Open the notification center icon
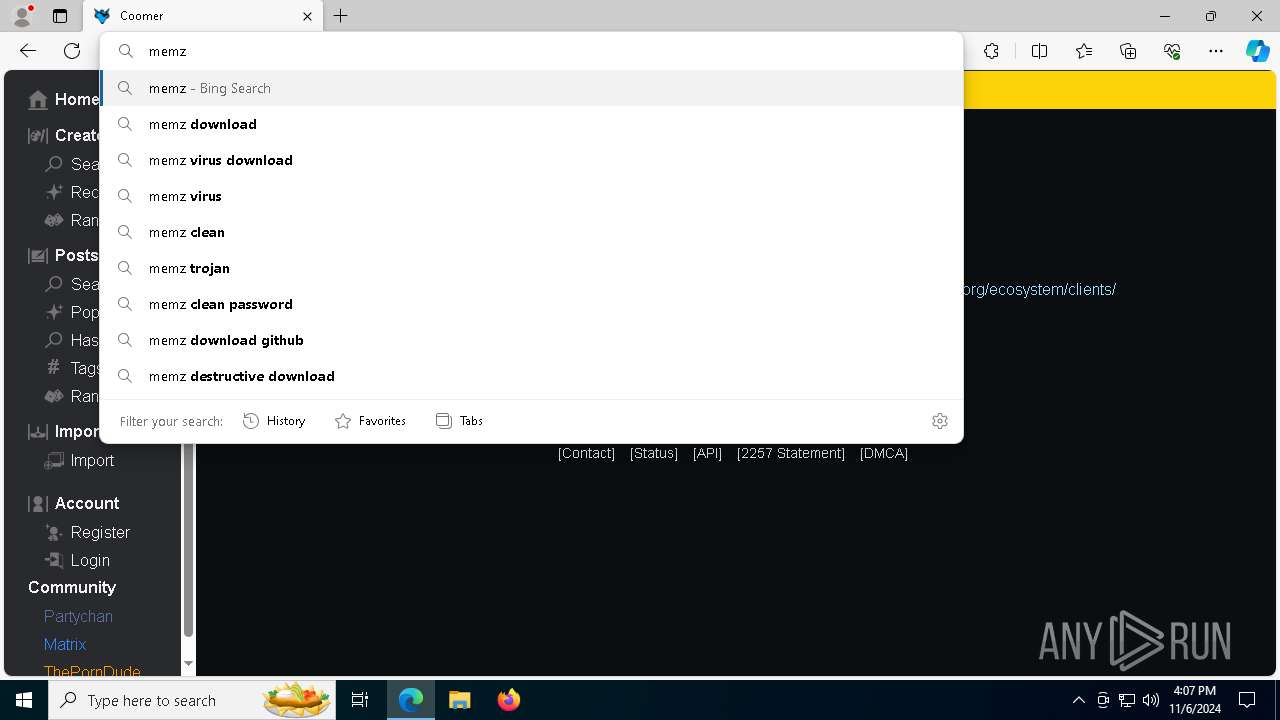The height and width of the screenshot is (720, 1280). [x=1247, y=700]
